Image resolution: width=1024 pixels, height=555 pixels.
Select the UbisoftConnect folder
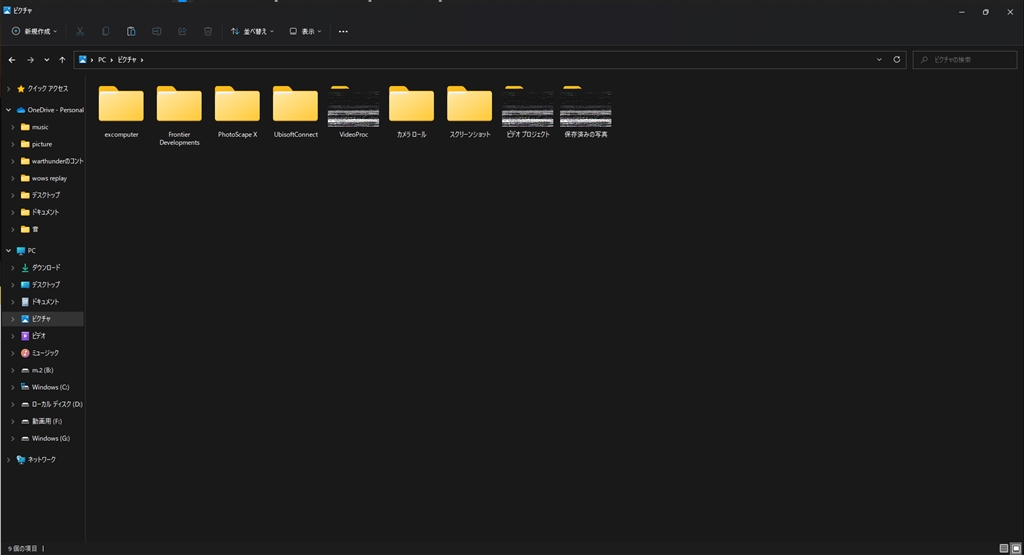[x=295, y=112]
